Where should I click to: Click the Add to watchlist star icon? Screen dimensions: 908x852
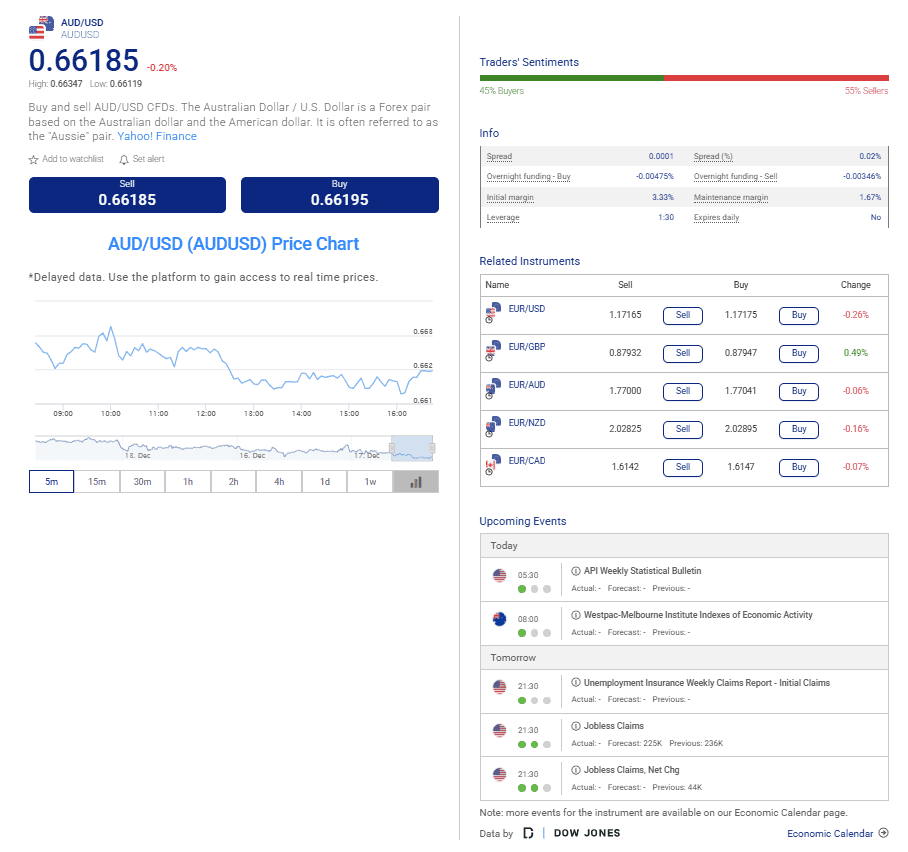[34, 160]
